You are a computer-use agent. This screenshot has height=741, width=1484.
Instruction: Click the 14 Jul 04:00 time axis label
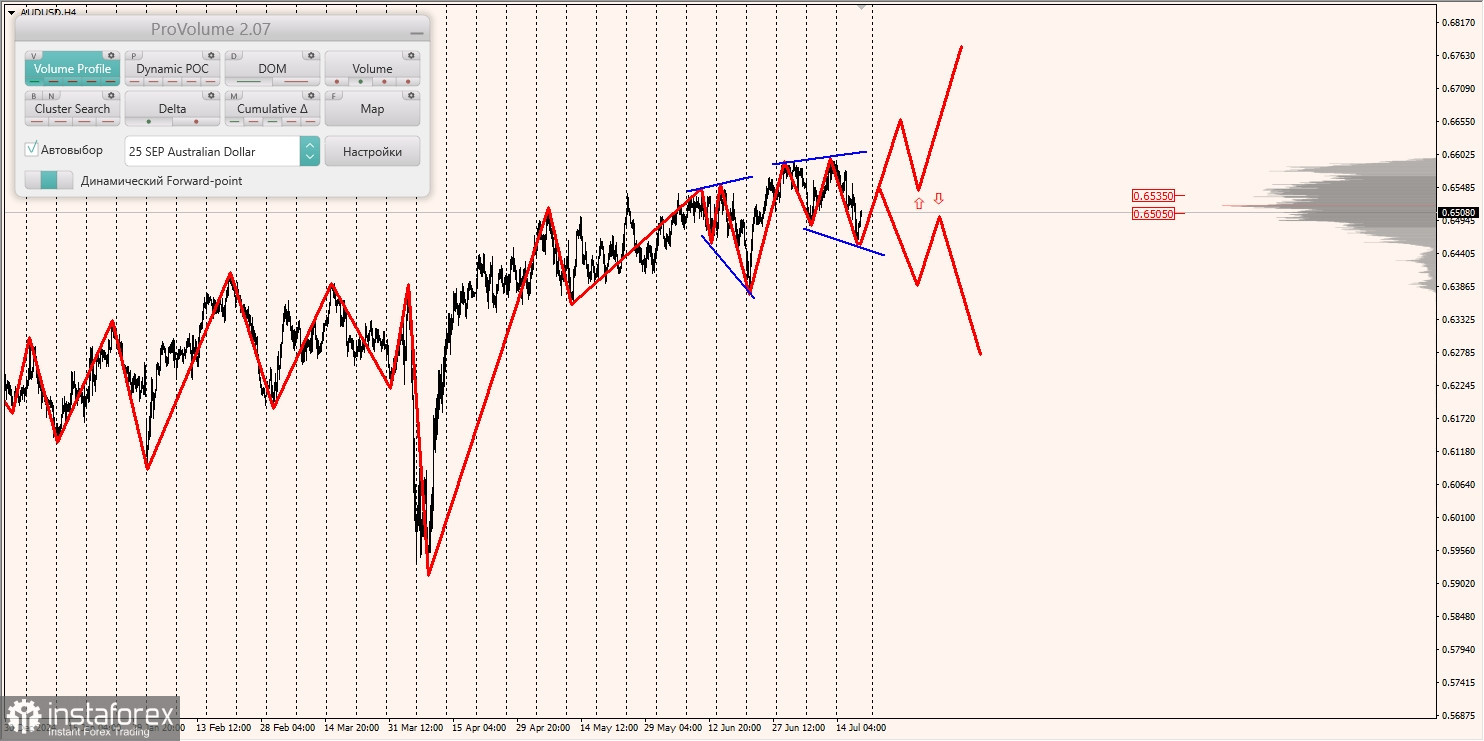860,728
